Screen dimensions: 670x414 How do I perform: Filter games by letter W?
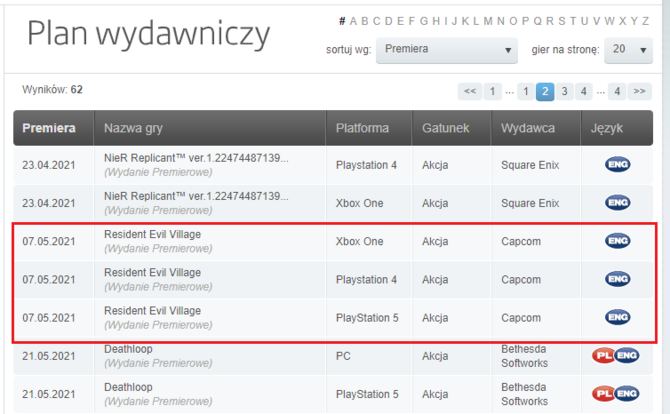(609, 21)
